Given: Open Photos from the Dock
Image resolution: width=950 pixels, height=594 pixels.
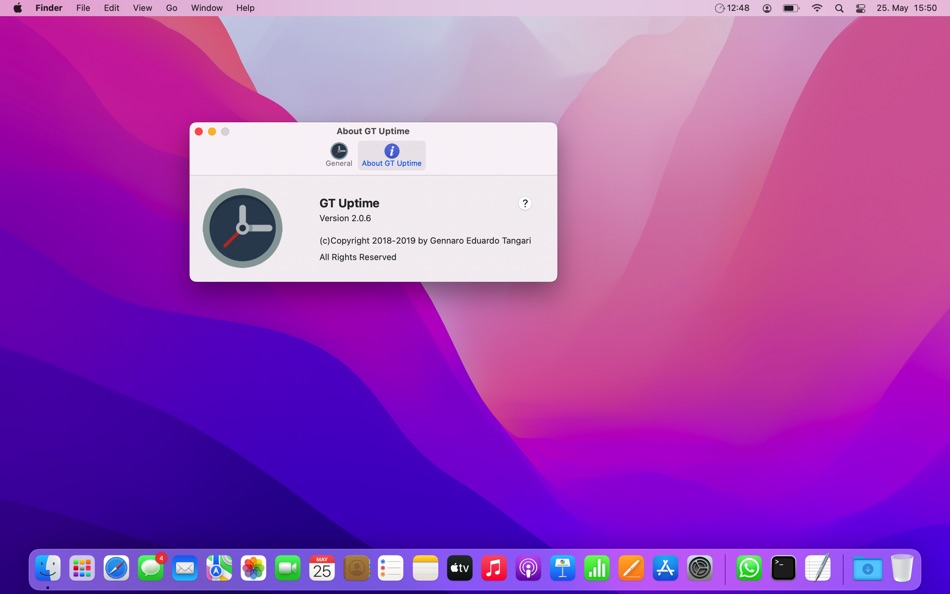Looking at the screenshot, I should [252, 568].
